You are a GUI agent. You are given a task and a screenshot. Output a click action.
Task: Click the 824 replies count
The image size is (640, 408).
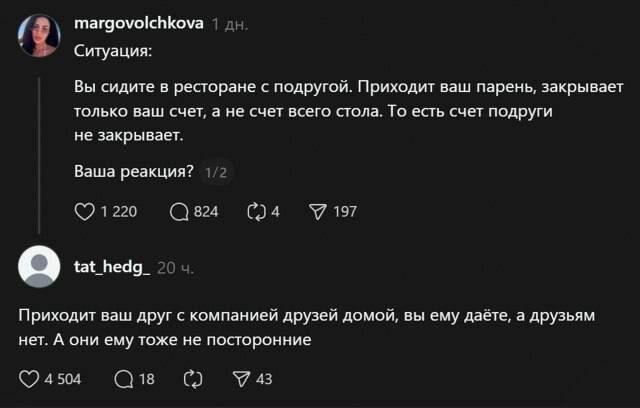(205, 211)
